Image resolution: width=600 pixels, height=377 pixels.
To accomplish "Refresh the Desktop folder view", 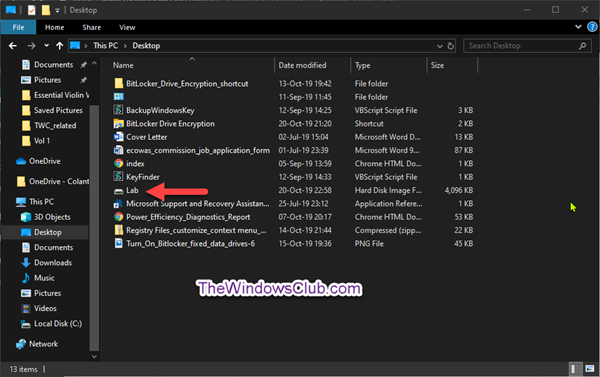I will pyautogui.click(x=451, y=46).
